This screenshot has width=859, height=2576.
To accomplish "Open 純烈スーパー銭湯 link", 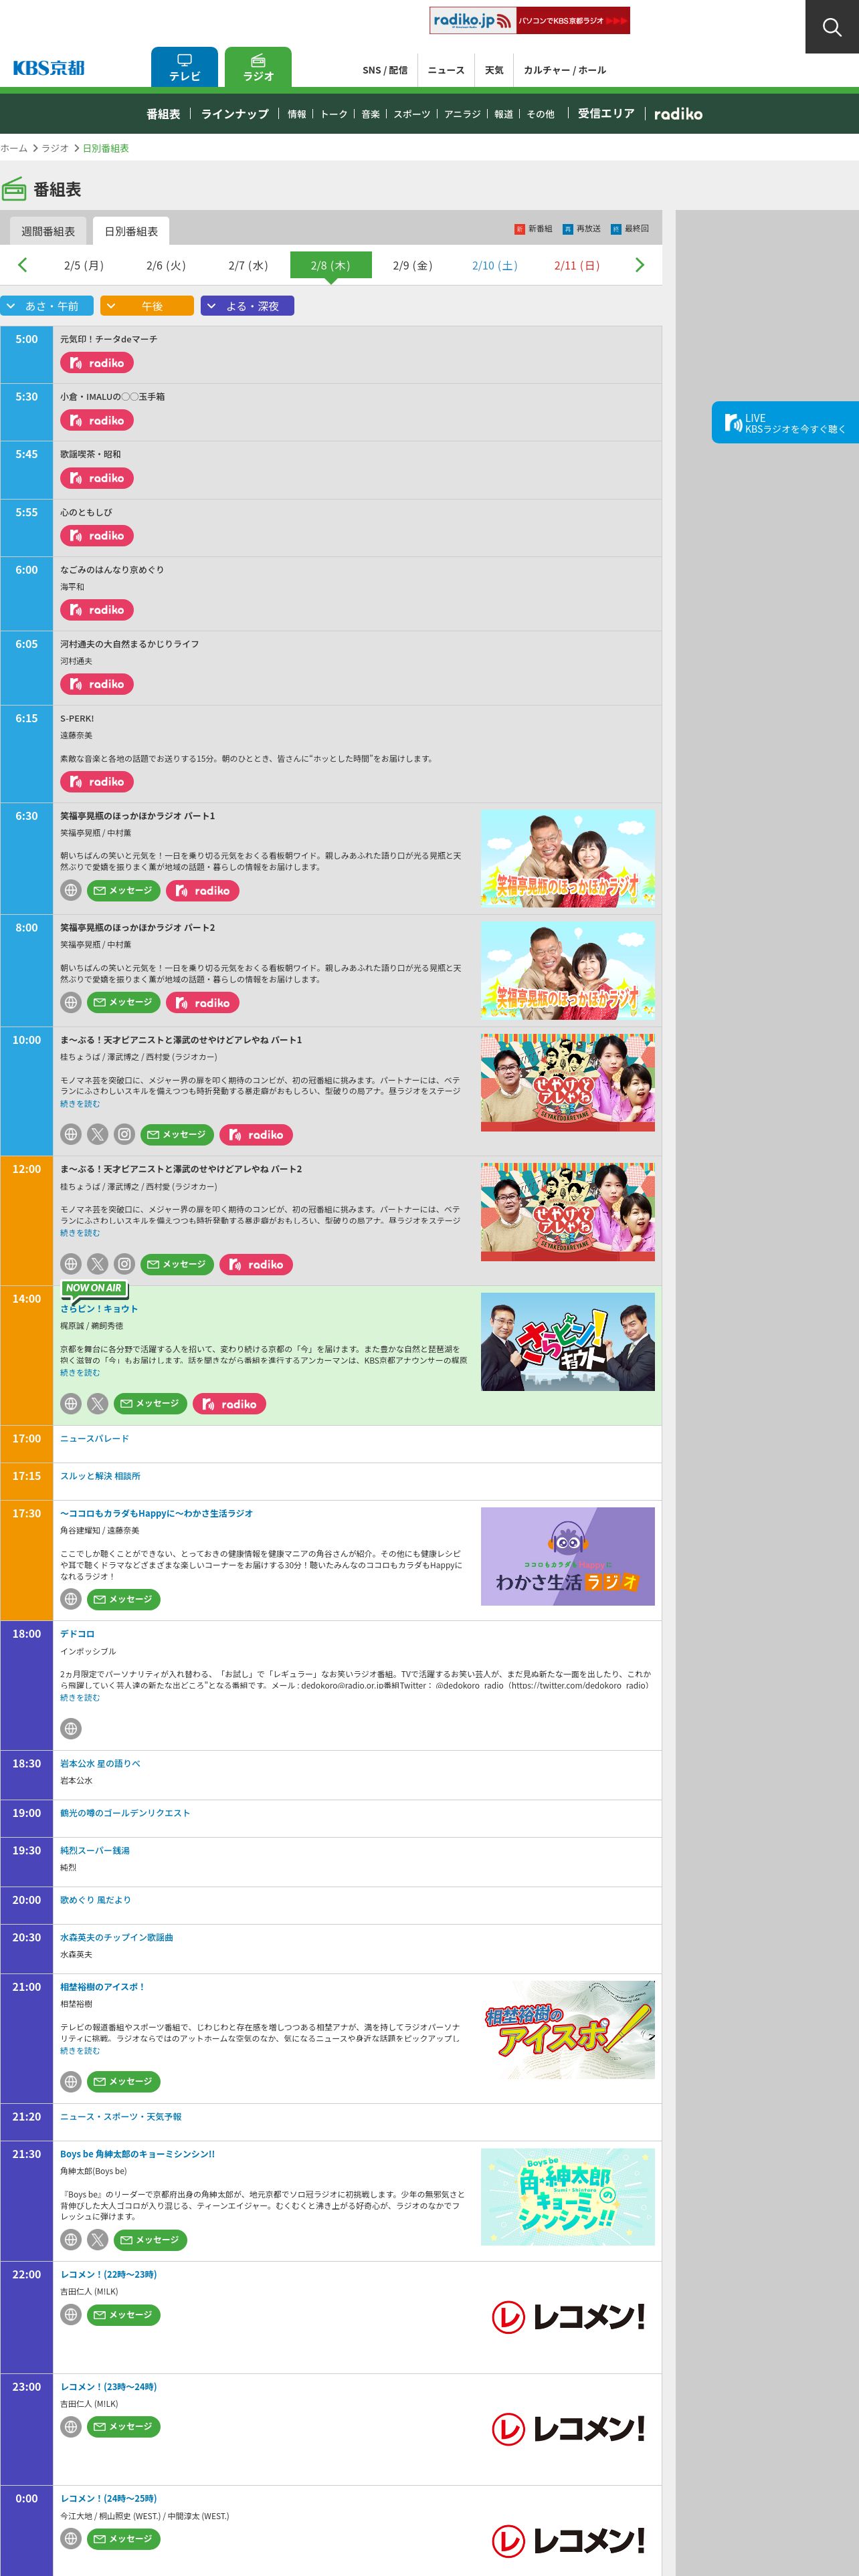I will pyautogui.click(x=94, y=1851).
